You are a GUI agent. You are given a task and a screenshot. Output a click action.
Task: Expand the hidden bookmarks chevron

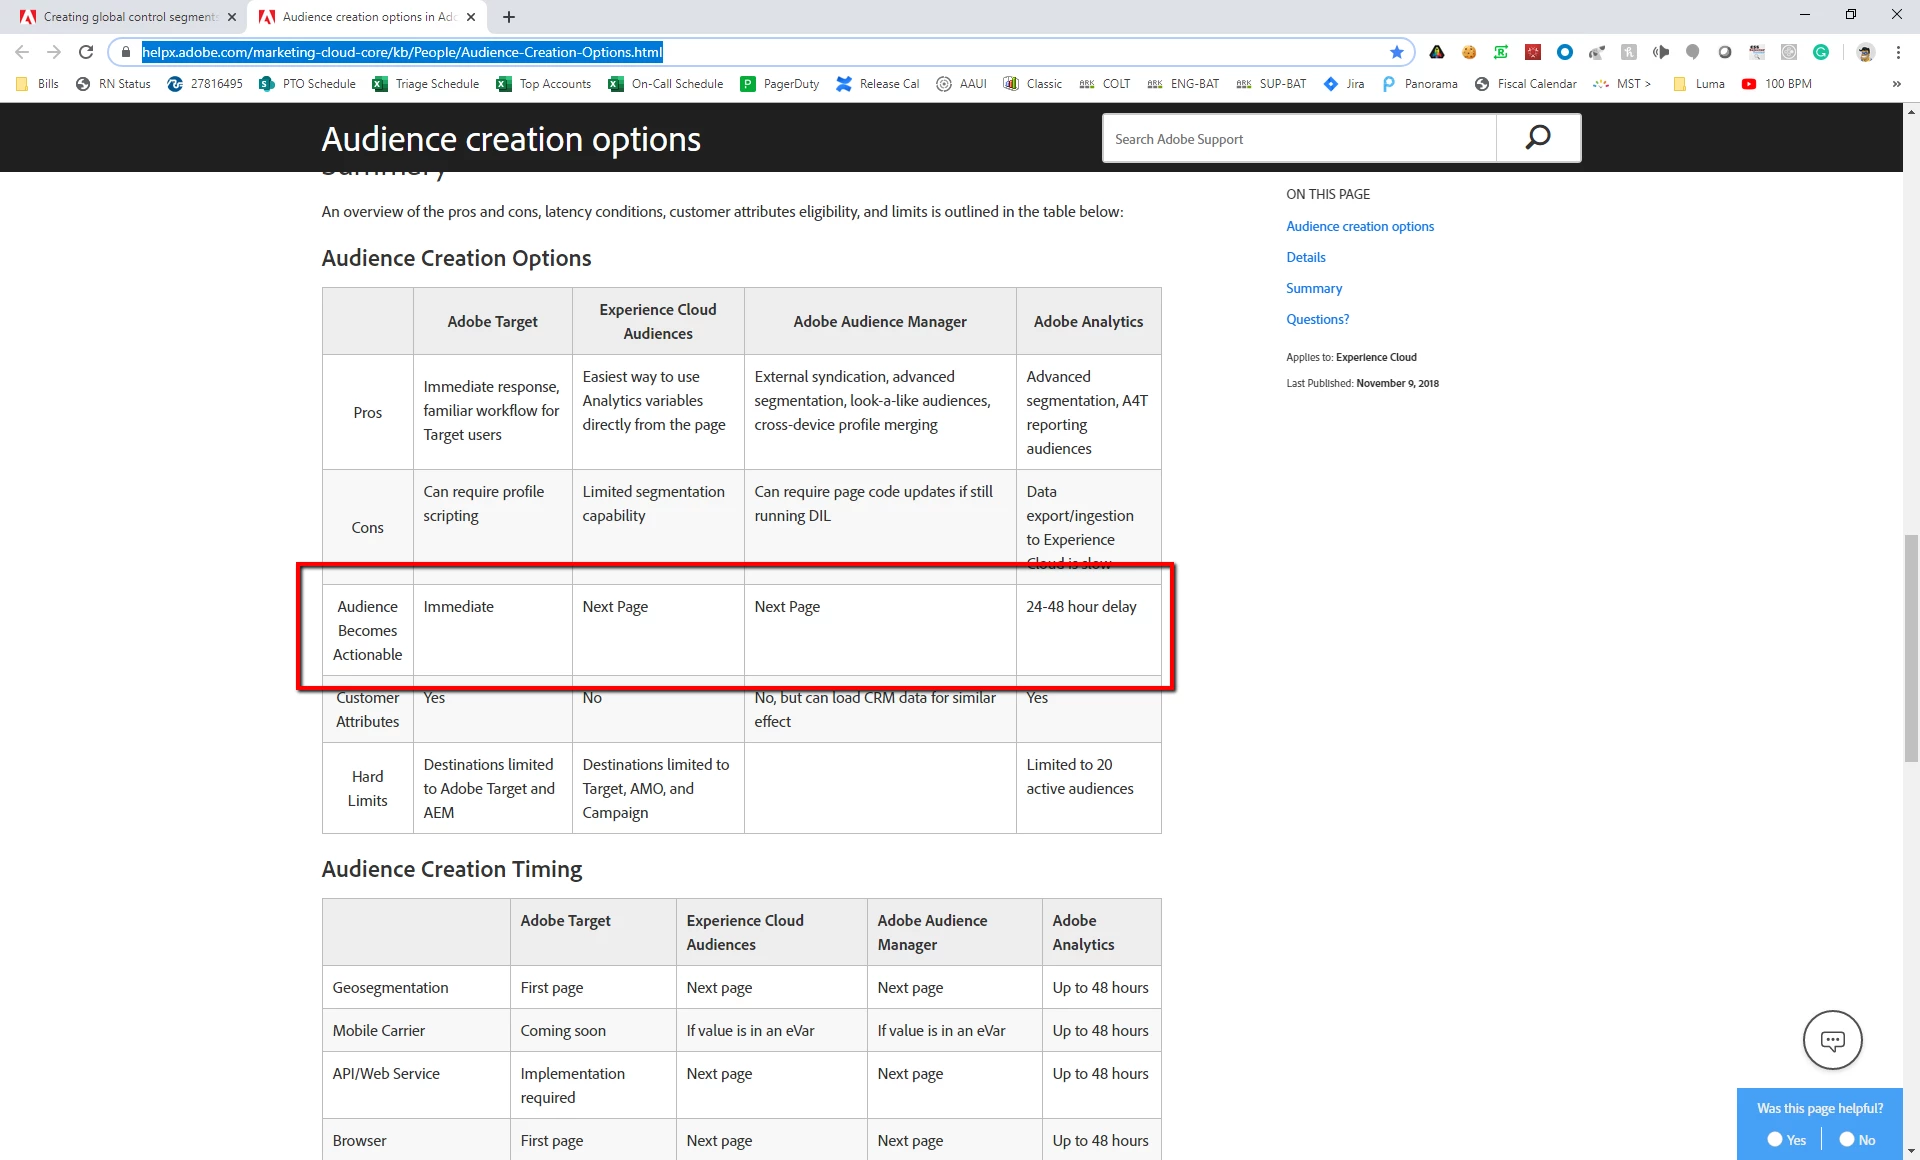click(1896, 84)
